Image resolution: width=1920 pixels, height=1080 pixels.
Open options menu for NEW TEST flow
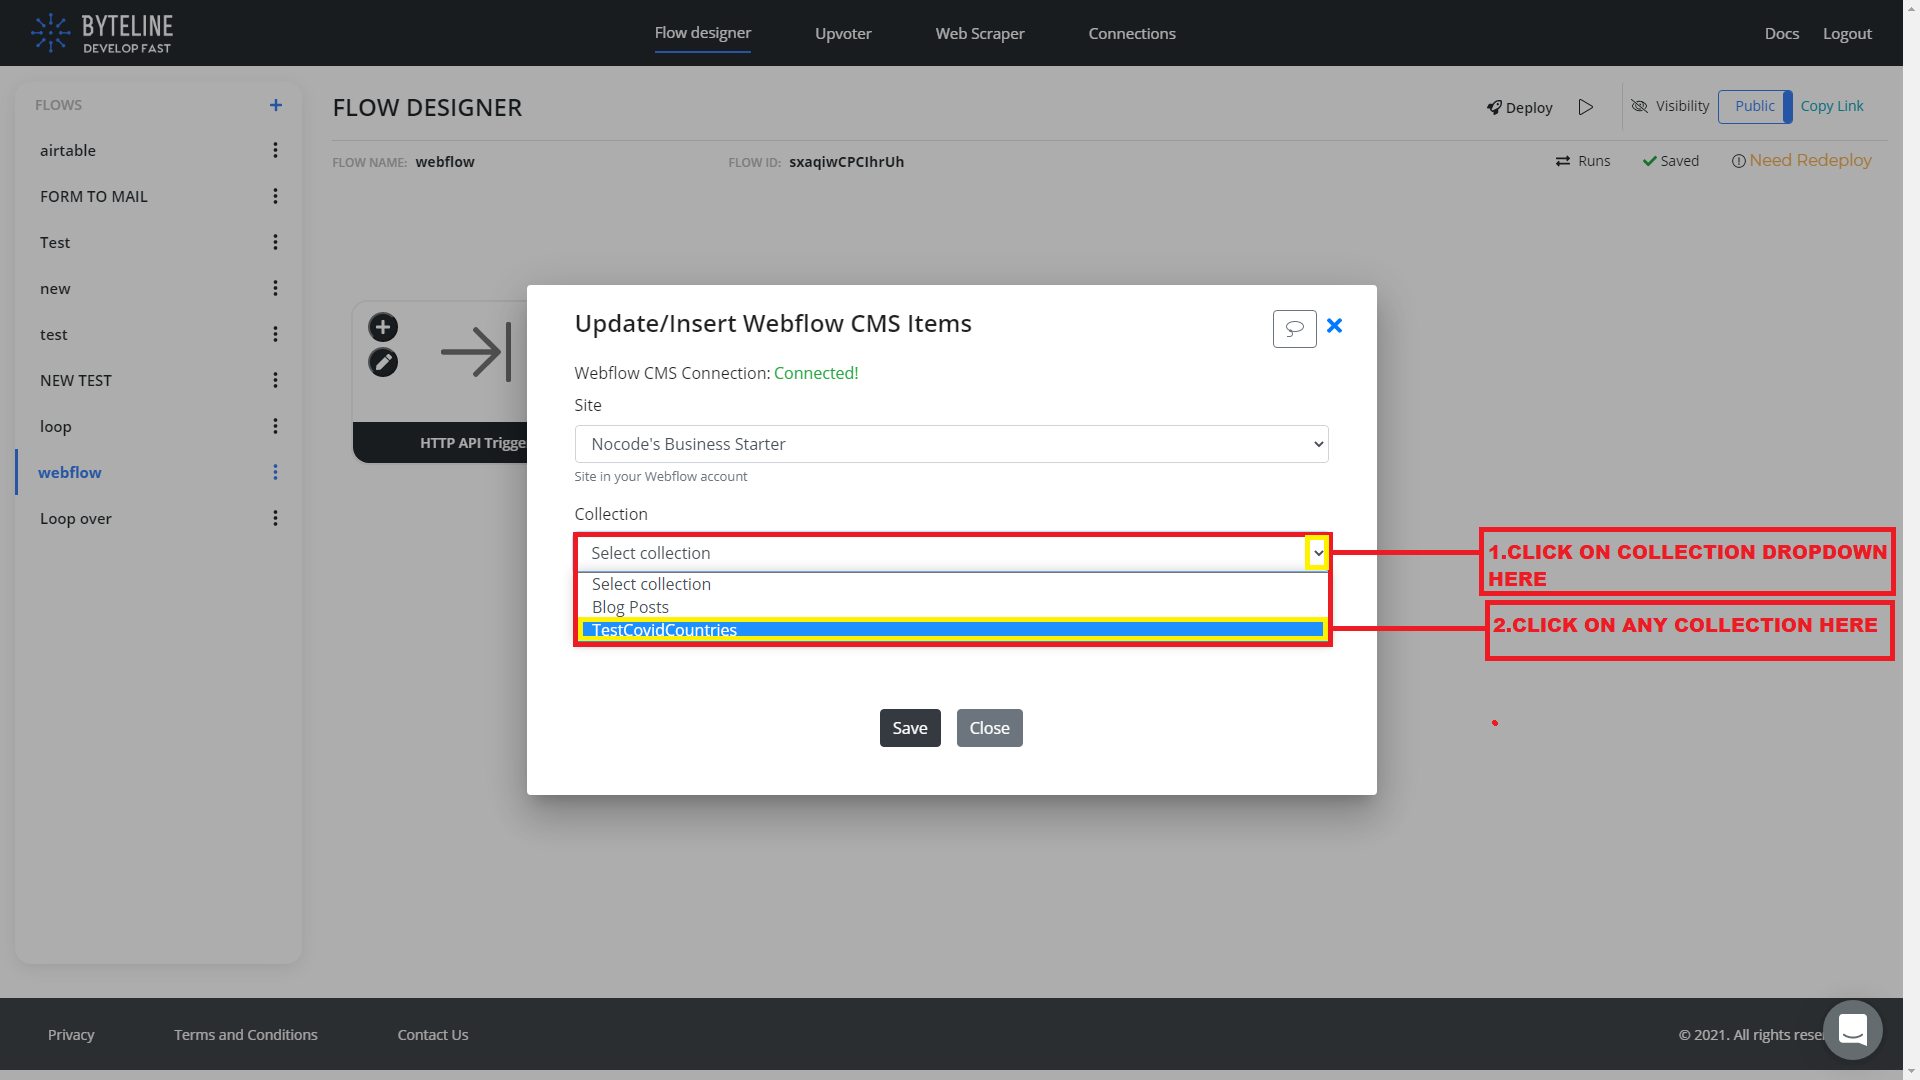click(x=275, y=380)
